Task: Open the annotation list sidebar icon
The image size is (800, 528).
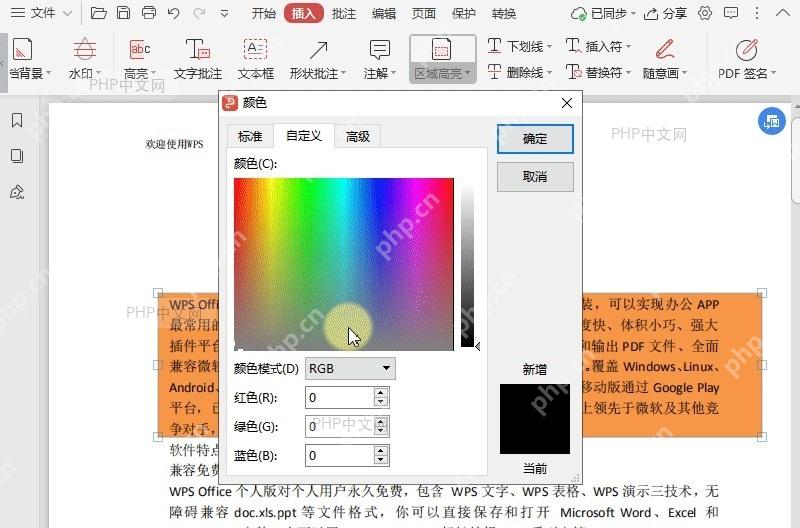Action: click(17, 192)
